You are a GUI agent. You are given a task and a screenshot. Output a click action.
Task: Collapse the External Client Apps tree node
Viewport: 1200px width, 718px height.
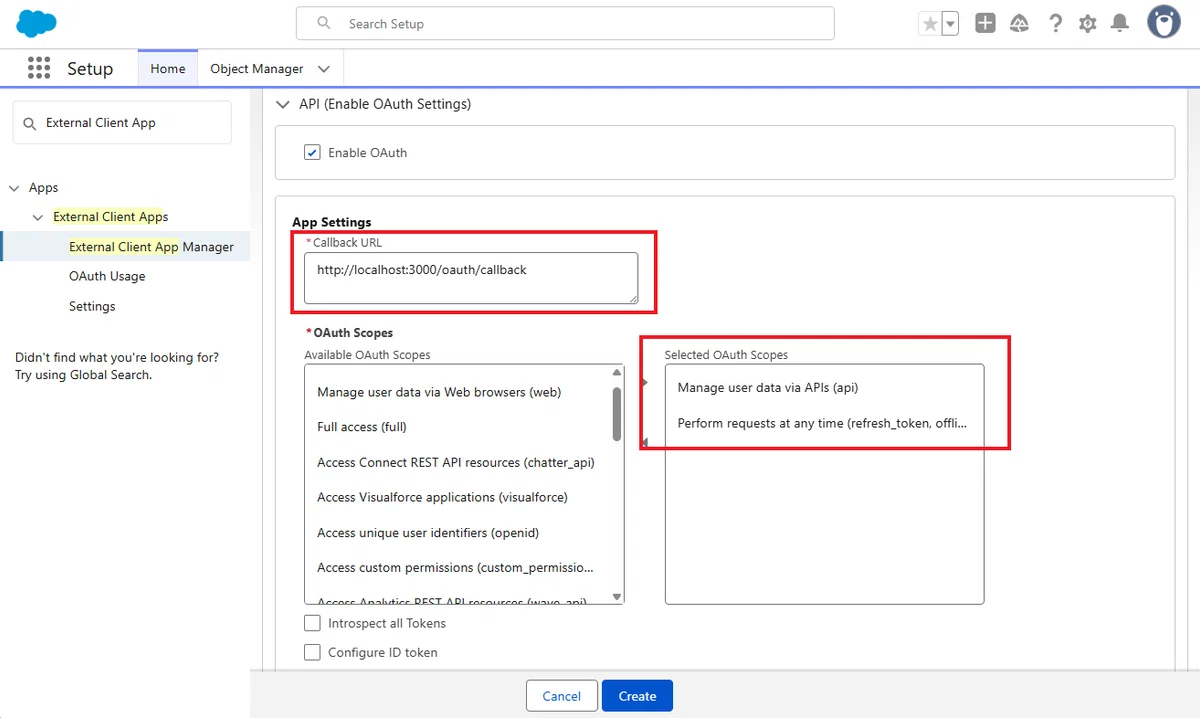point(38,217)
